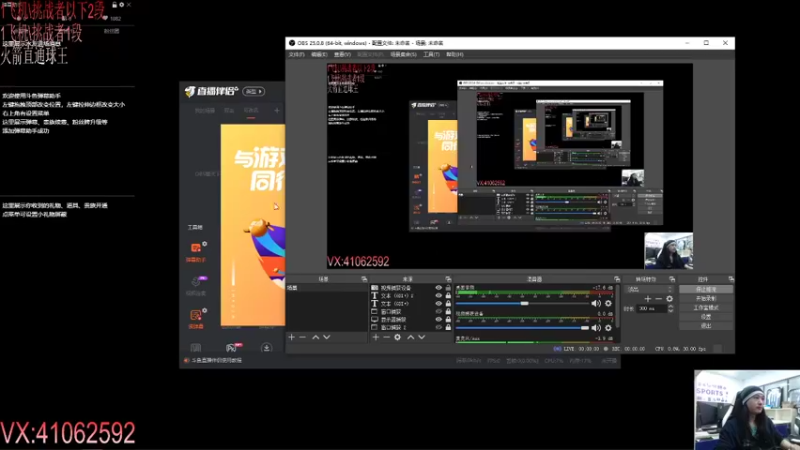Toggle visibility of display capture source
The width and height of the screenshot is (800, 450).
(x=438, y=319)
